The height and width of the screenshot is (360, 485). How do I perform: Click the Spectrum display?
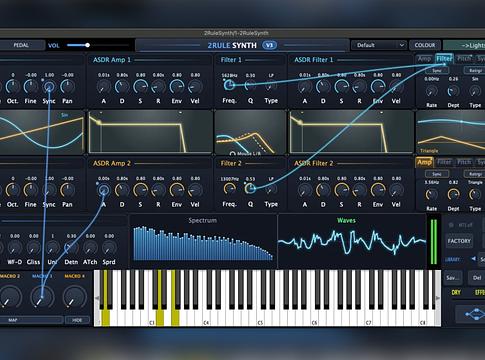203,242
